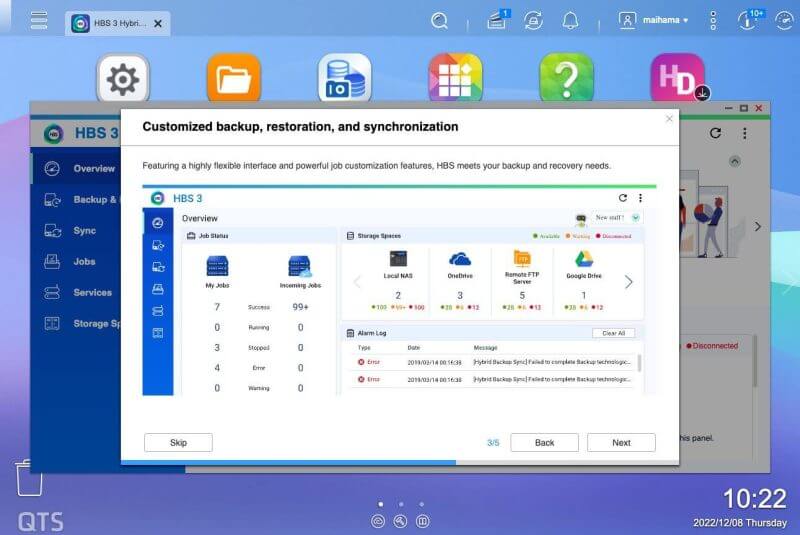Close the HBS 3 taskbar tab
Image resolution: width=800 pixels, height=535 pixels.
pyautogui.click(x=158, y=23)
